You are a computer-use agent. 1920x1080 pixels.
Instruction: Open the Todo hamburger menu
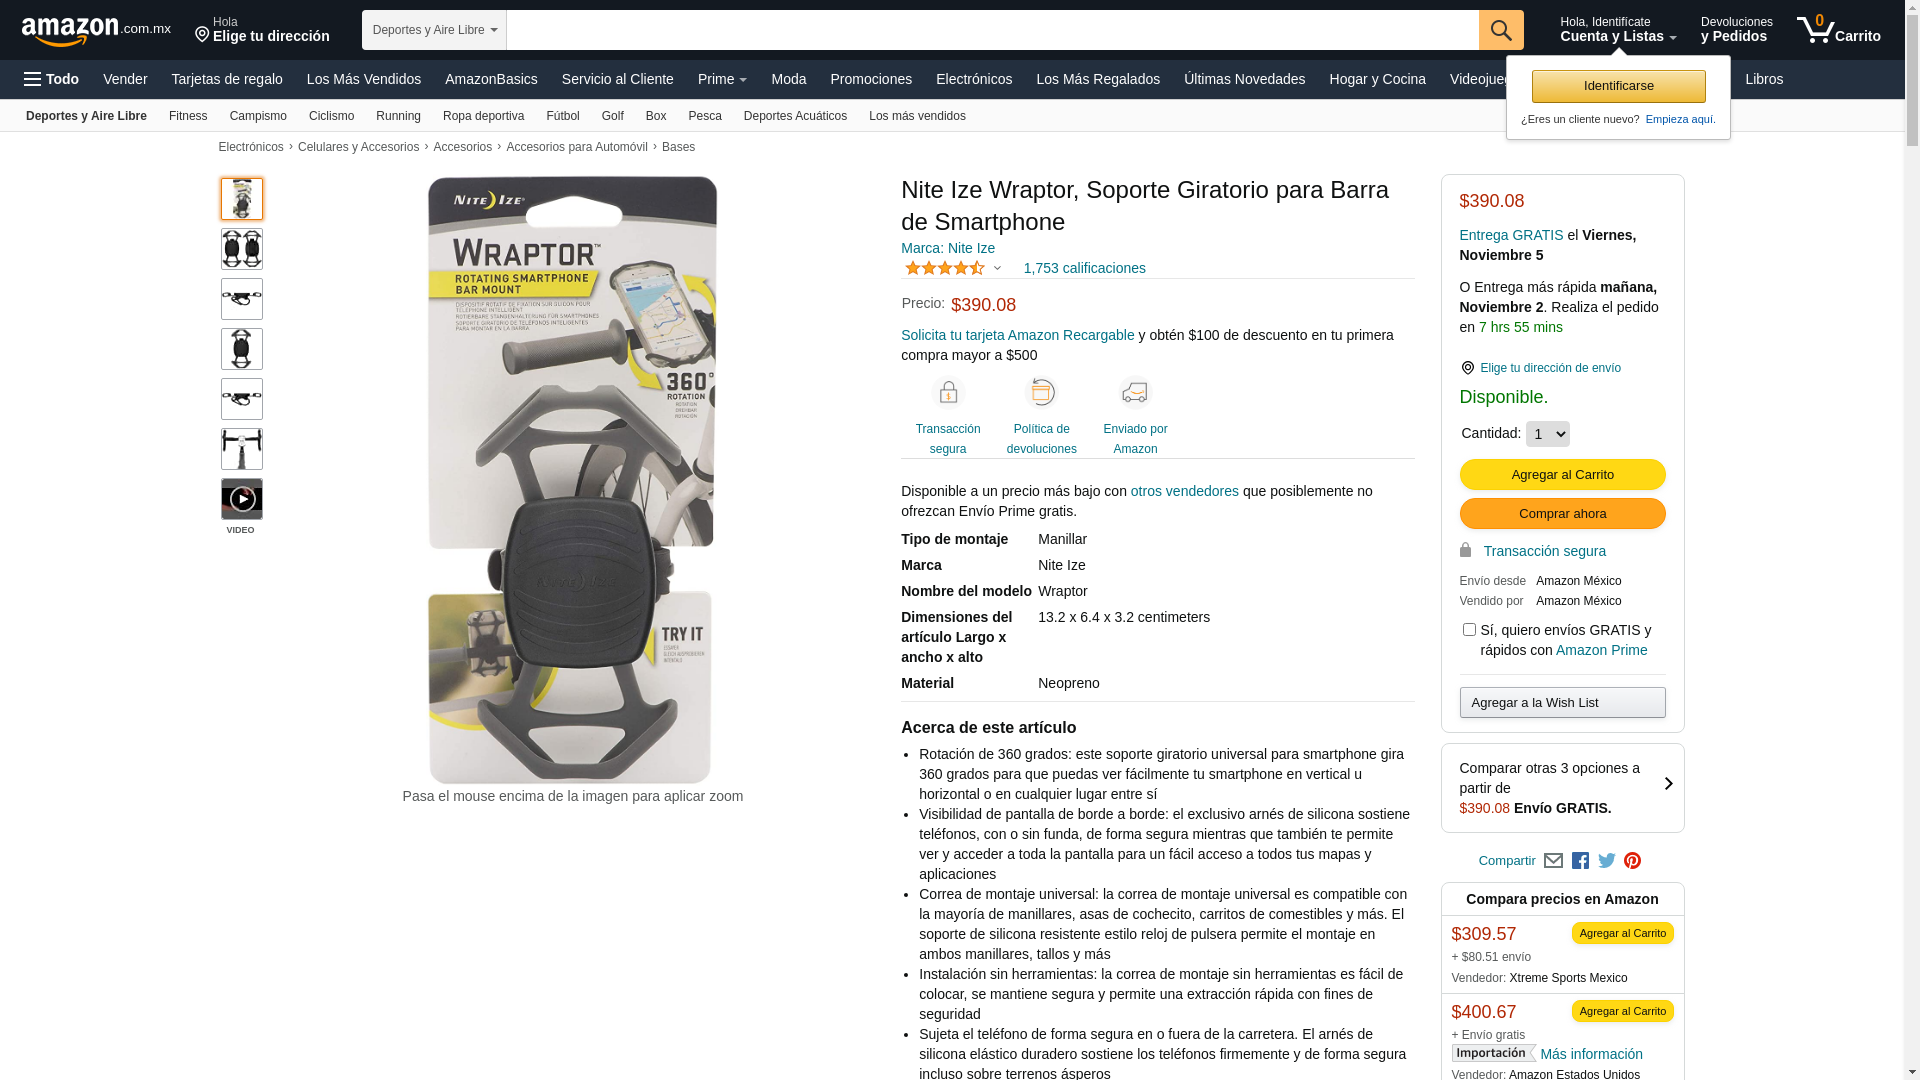click(x=52, y=79)
